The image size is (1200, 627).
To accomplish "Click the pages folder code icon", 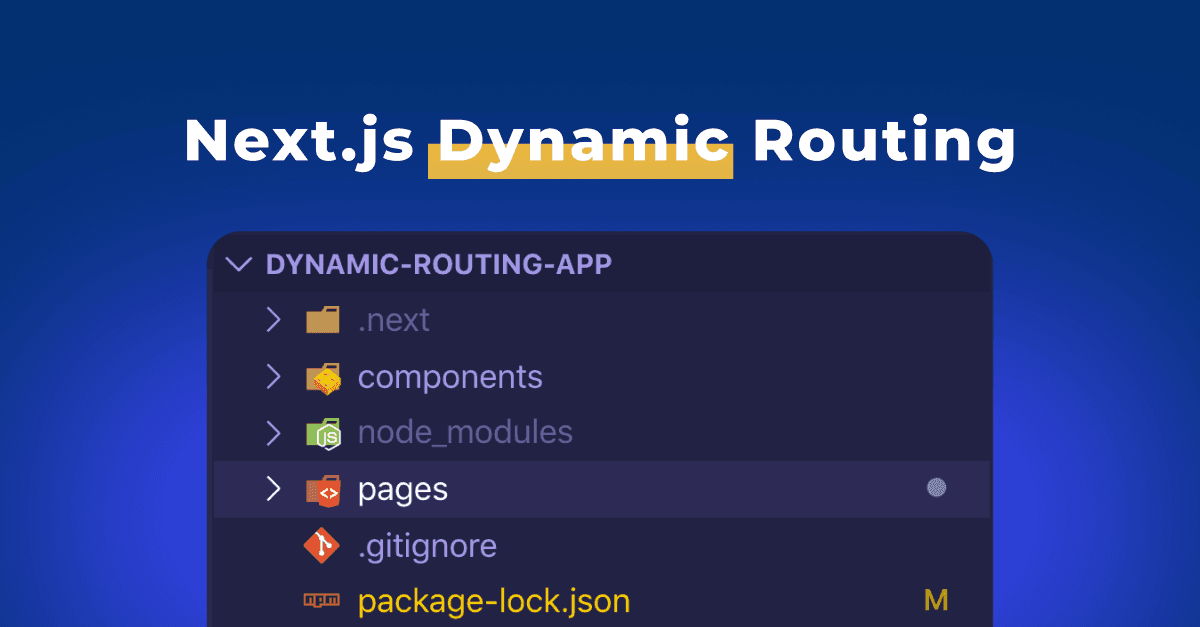I will (323, 489).
